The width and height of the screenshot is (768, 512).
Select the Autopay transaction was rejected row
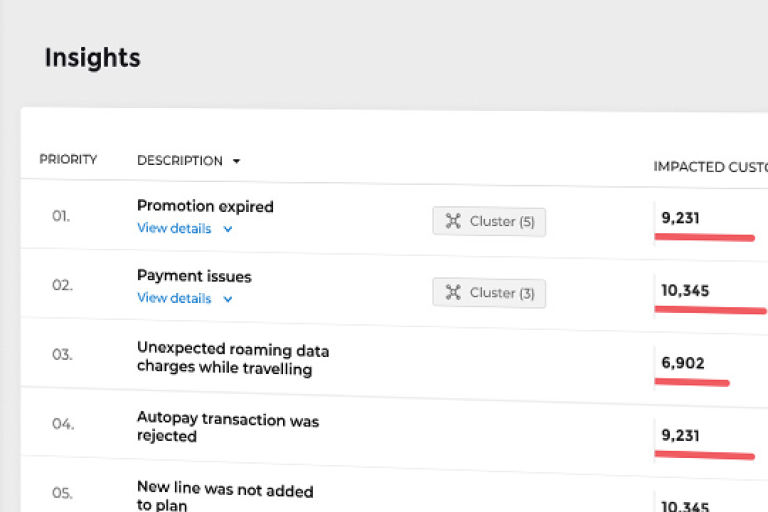click(227, 428)
